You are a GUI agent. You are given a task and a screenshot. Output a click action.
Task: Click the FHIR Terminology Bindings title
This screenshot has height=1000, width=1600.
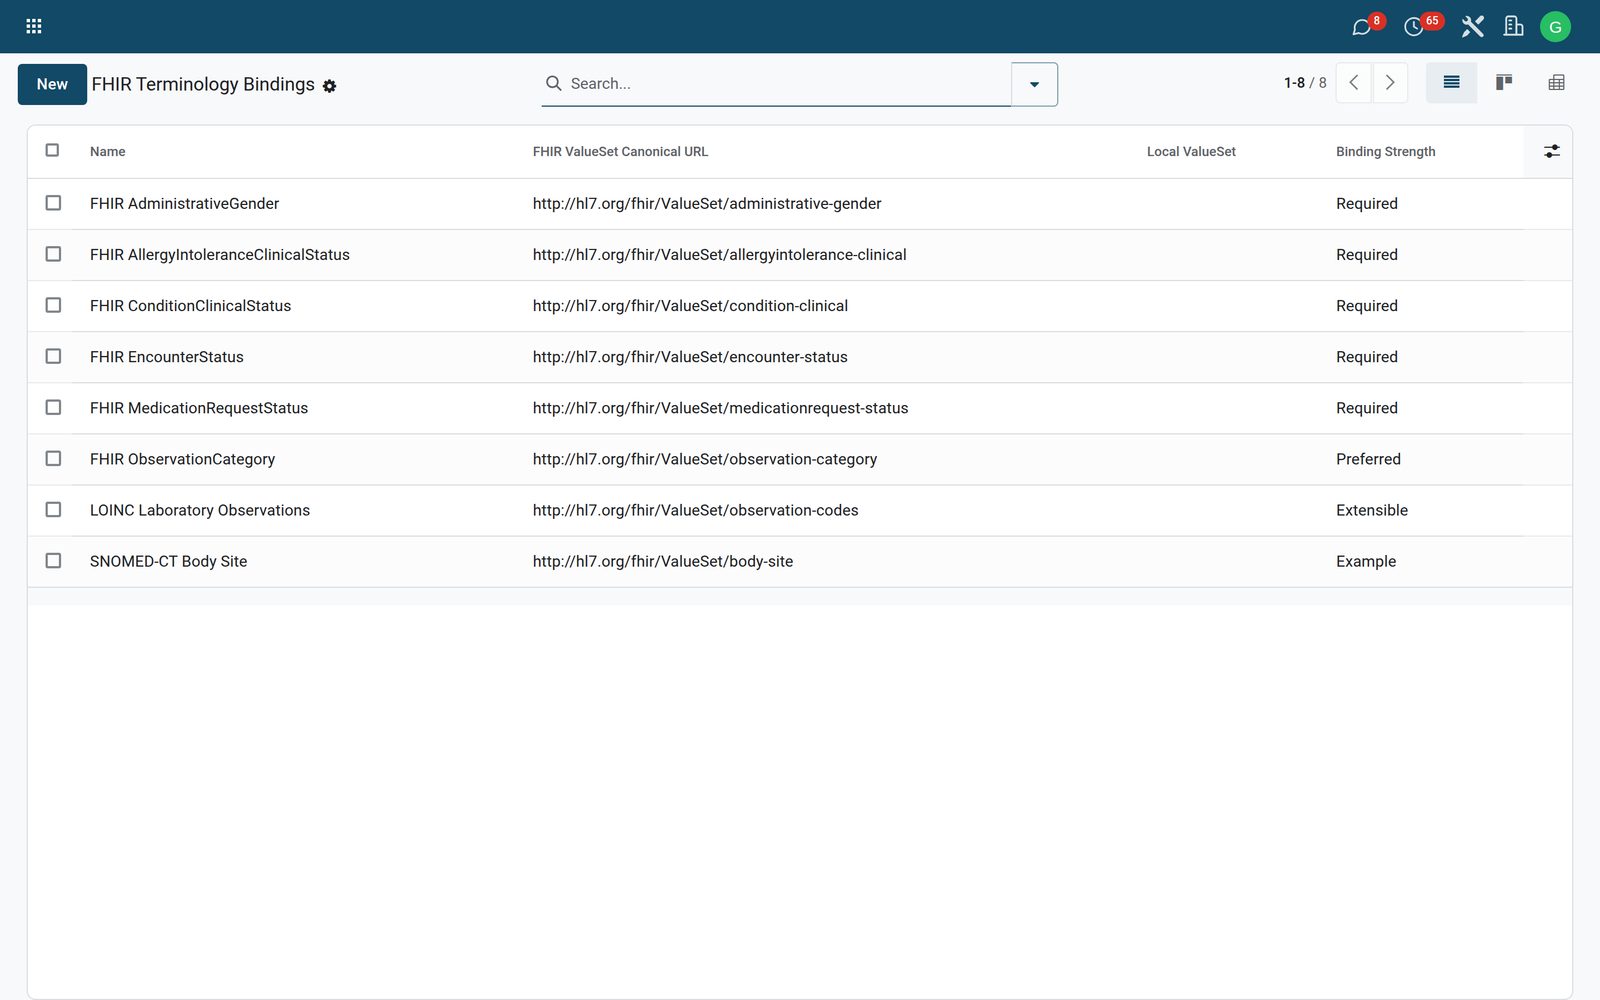(203, 84)
